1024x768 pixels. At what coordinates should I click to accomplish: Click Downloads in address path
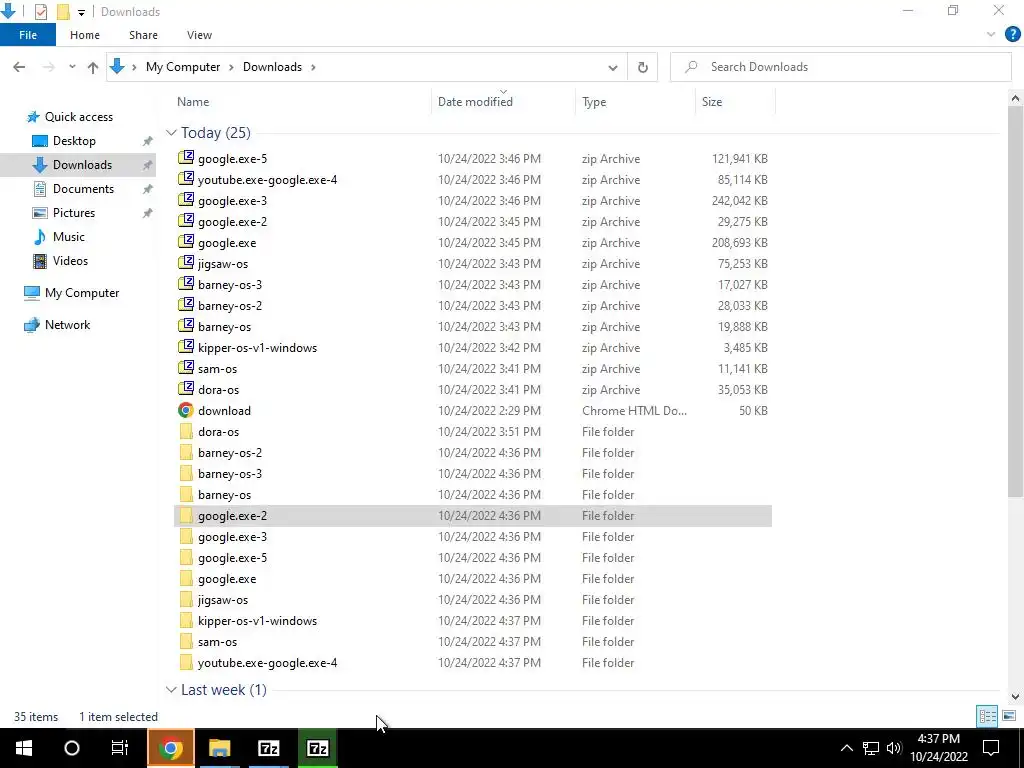coord(272,67)
